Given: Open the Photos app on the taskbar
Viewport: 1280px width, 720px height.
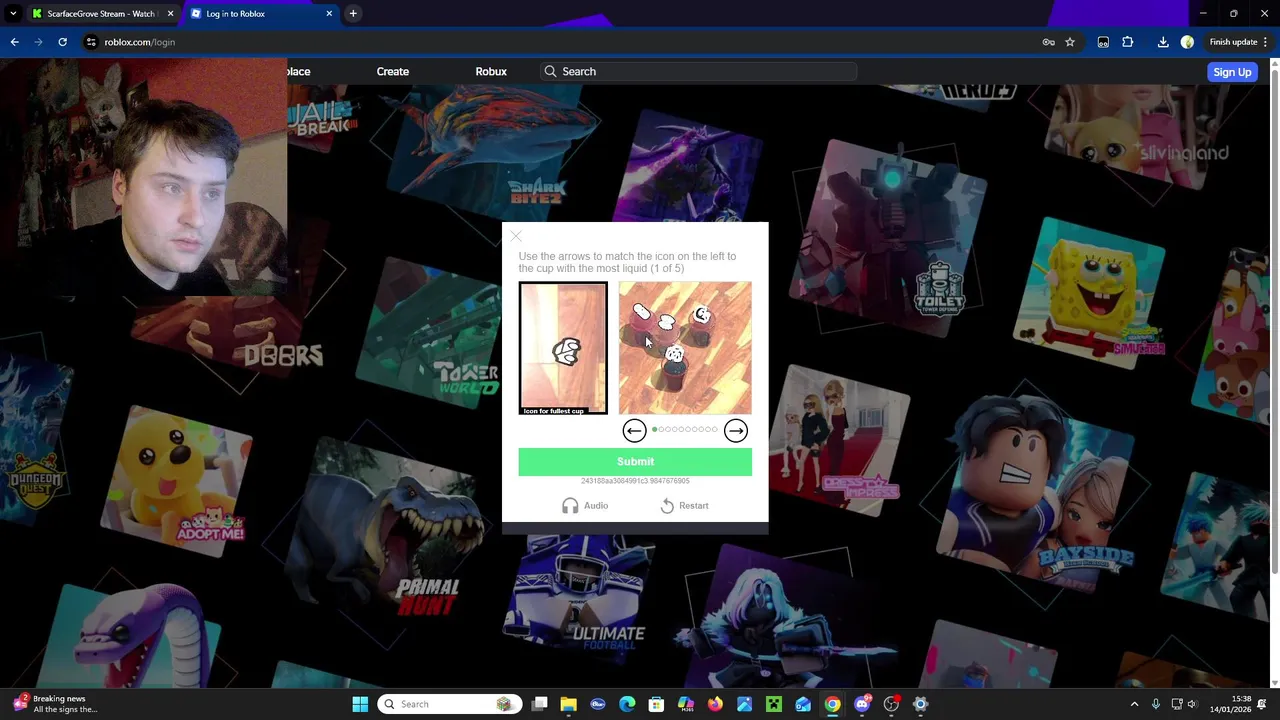Looking at the screenshot, I should click(x=744, y=704).
